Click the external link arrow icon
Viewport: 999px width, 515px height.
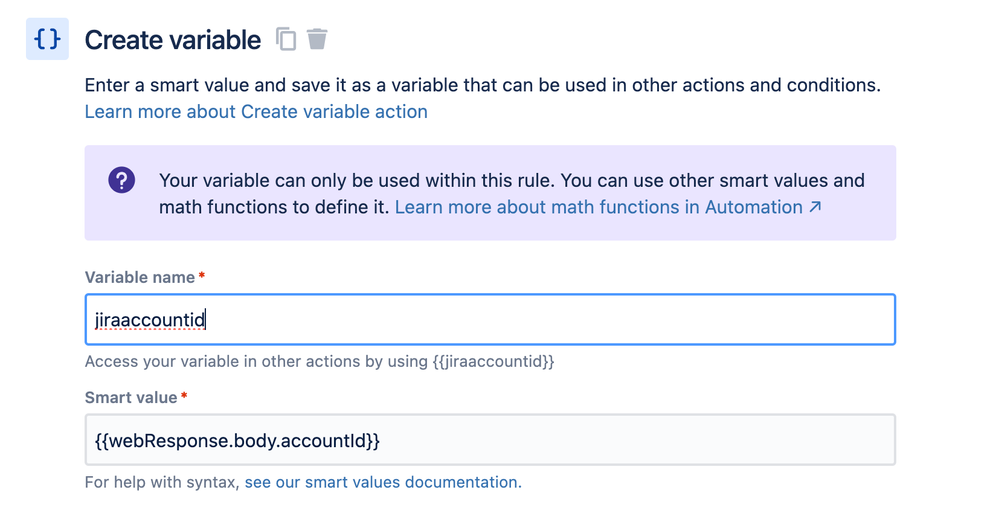pos(815,208)
